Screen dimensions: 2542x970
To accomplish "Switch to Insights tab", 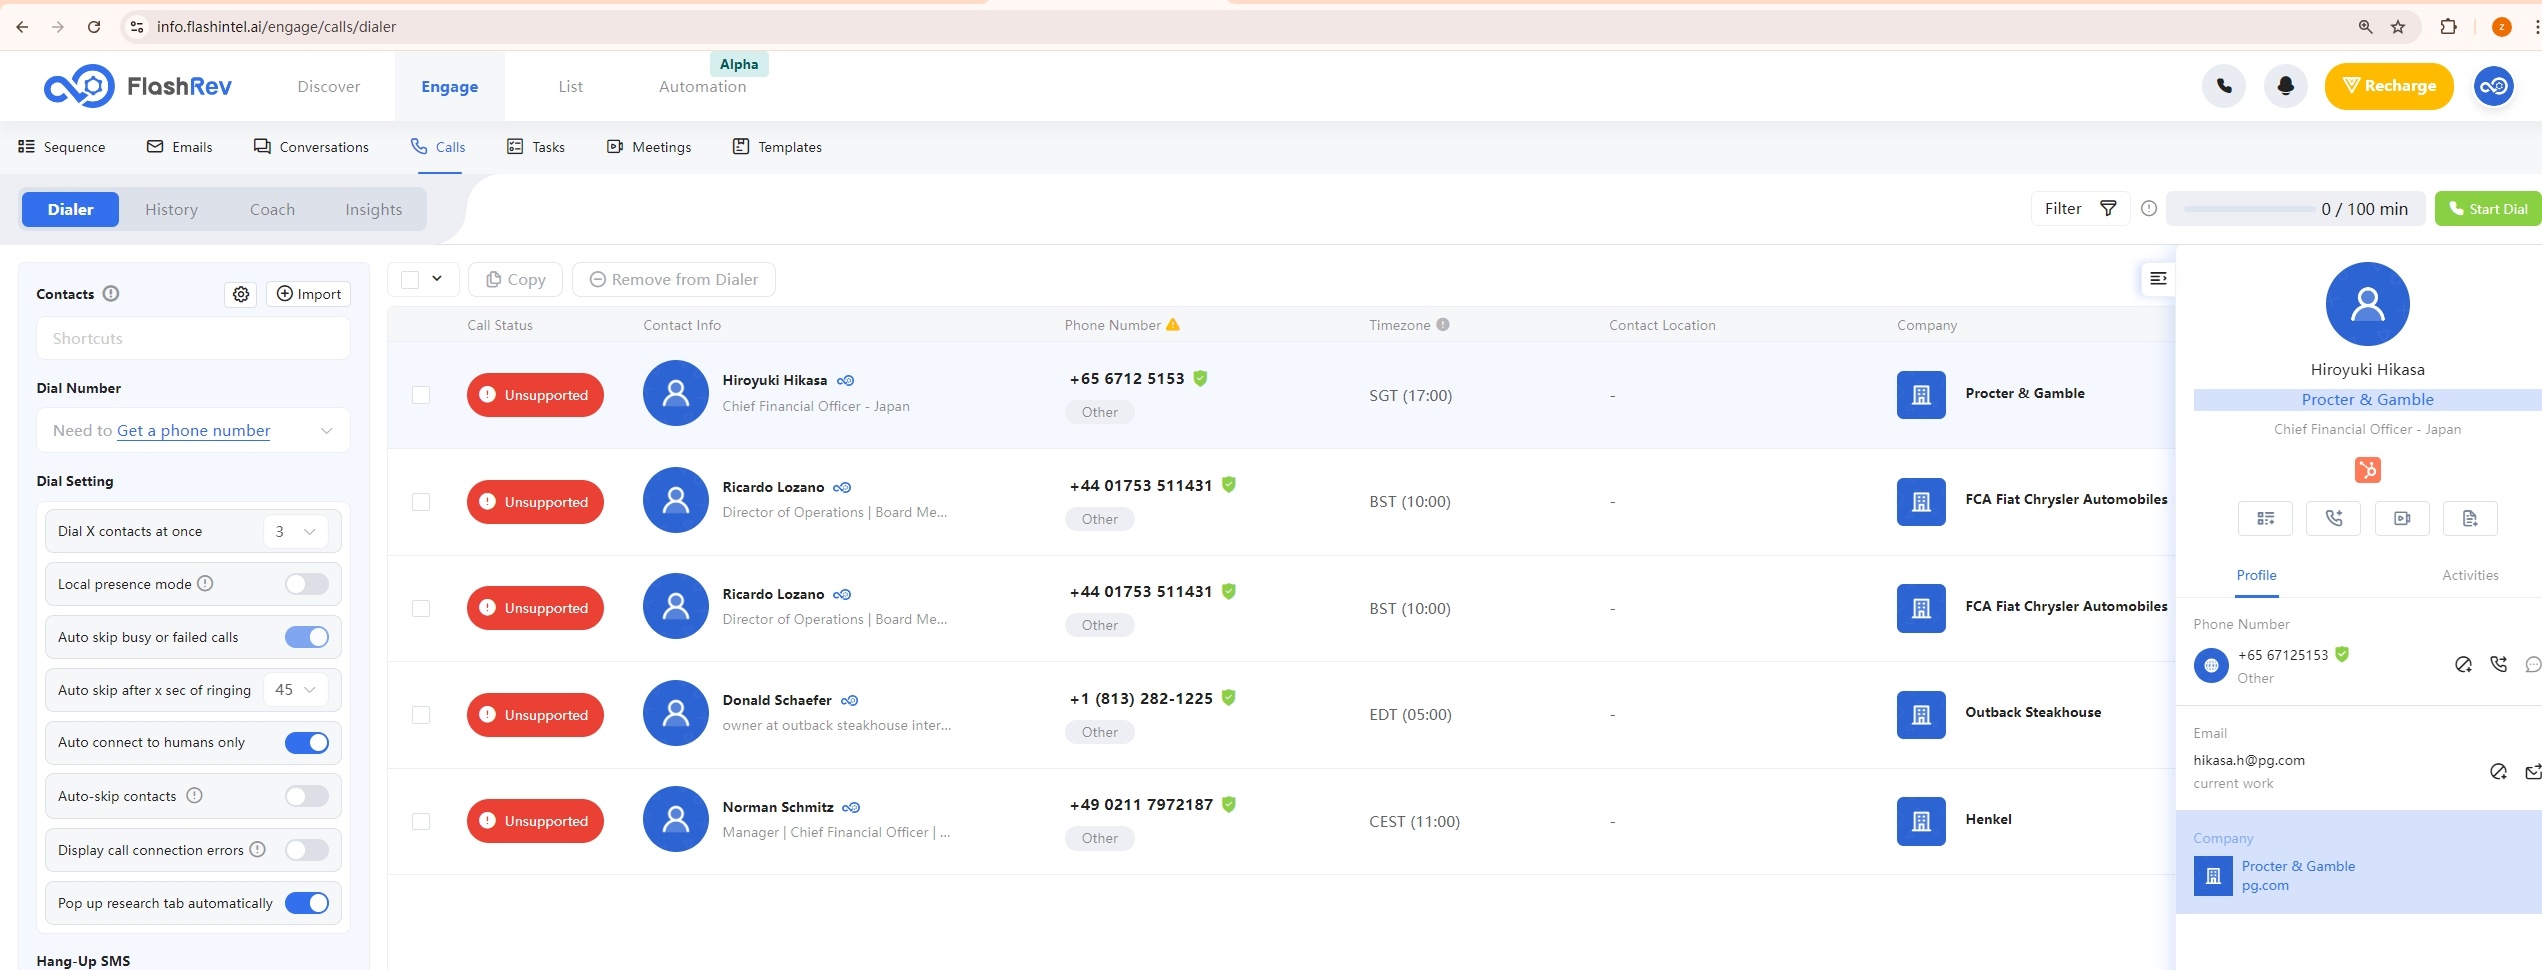I will pyautogui.click(x=374, y=209).
